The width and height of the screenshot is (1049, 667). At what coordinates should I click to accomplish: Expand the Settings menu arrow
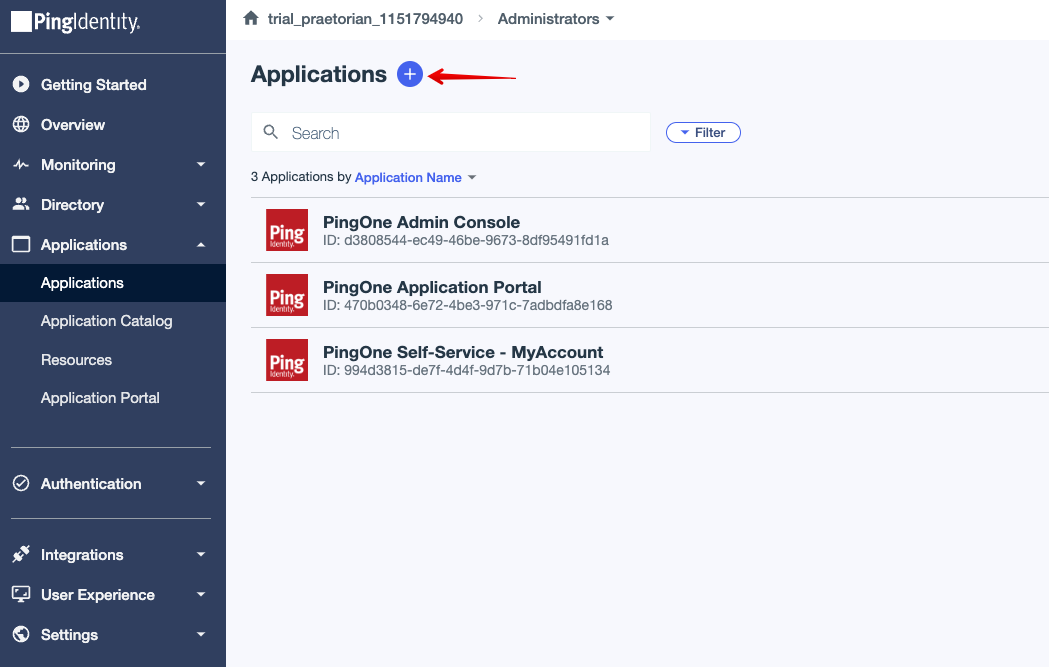tap(201, 634)
